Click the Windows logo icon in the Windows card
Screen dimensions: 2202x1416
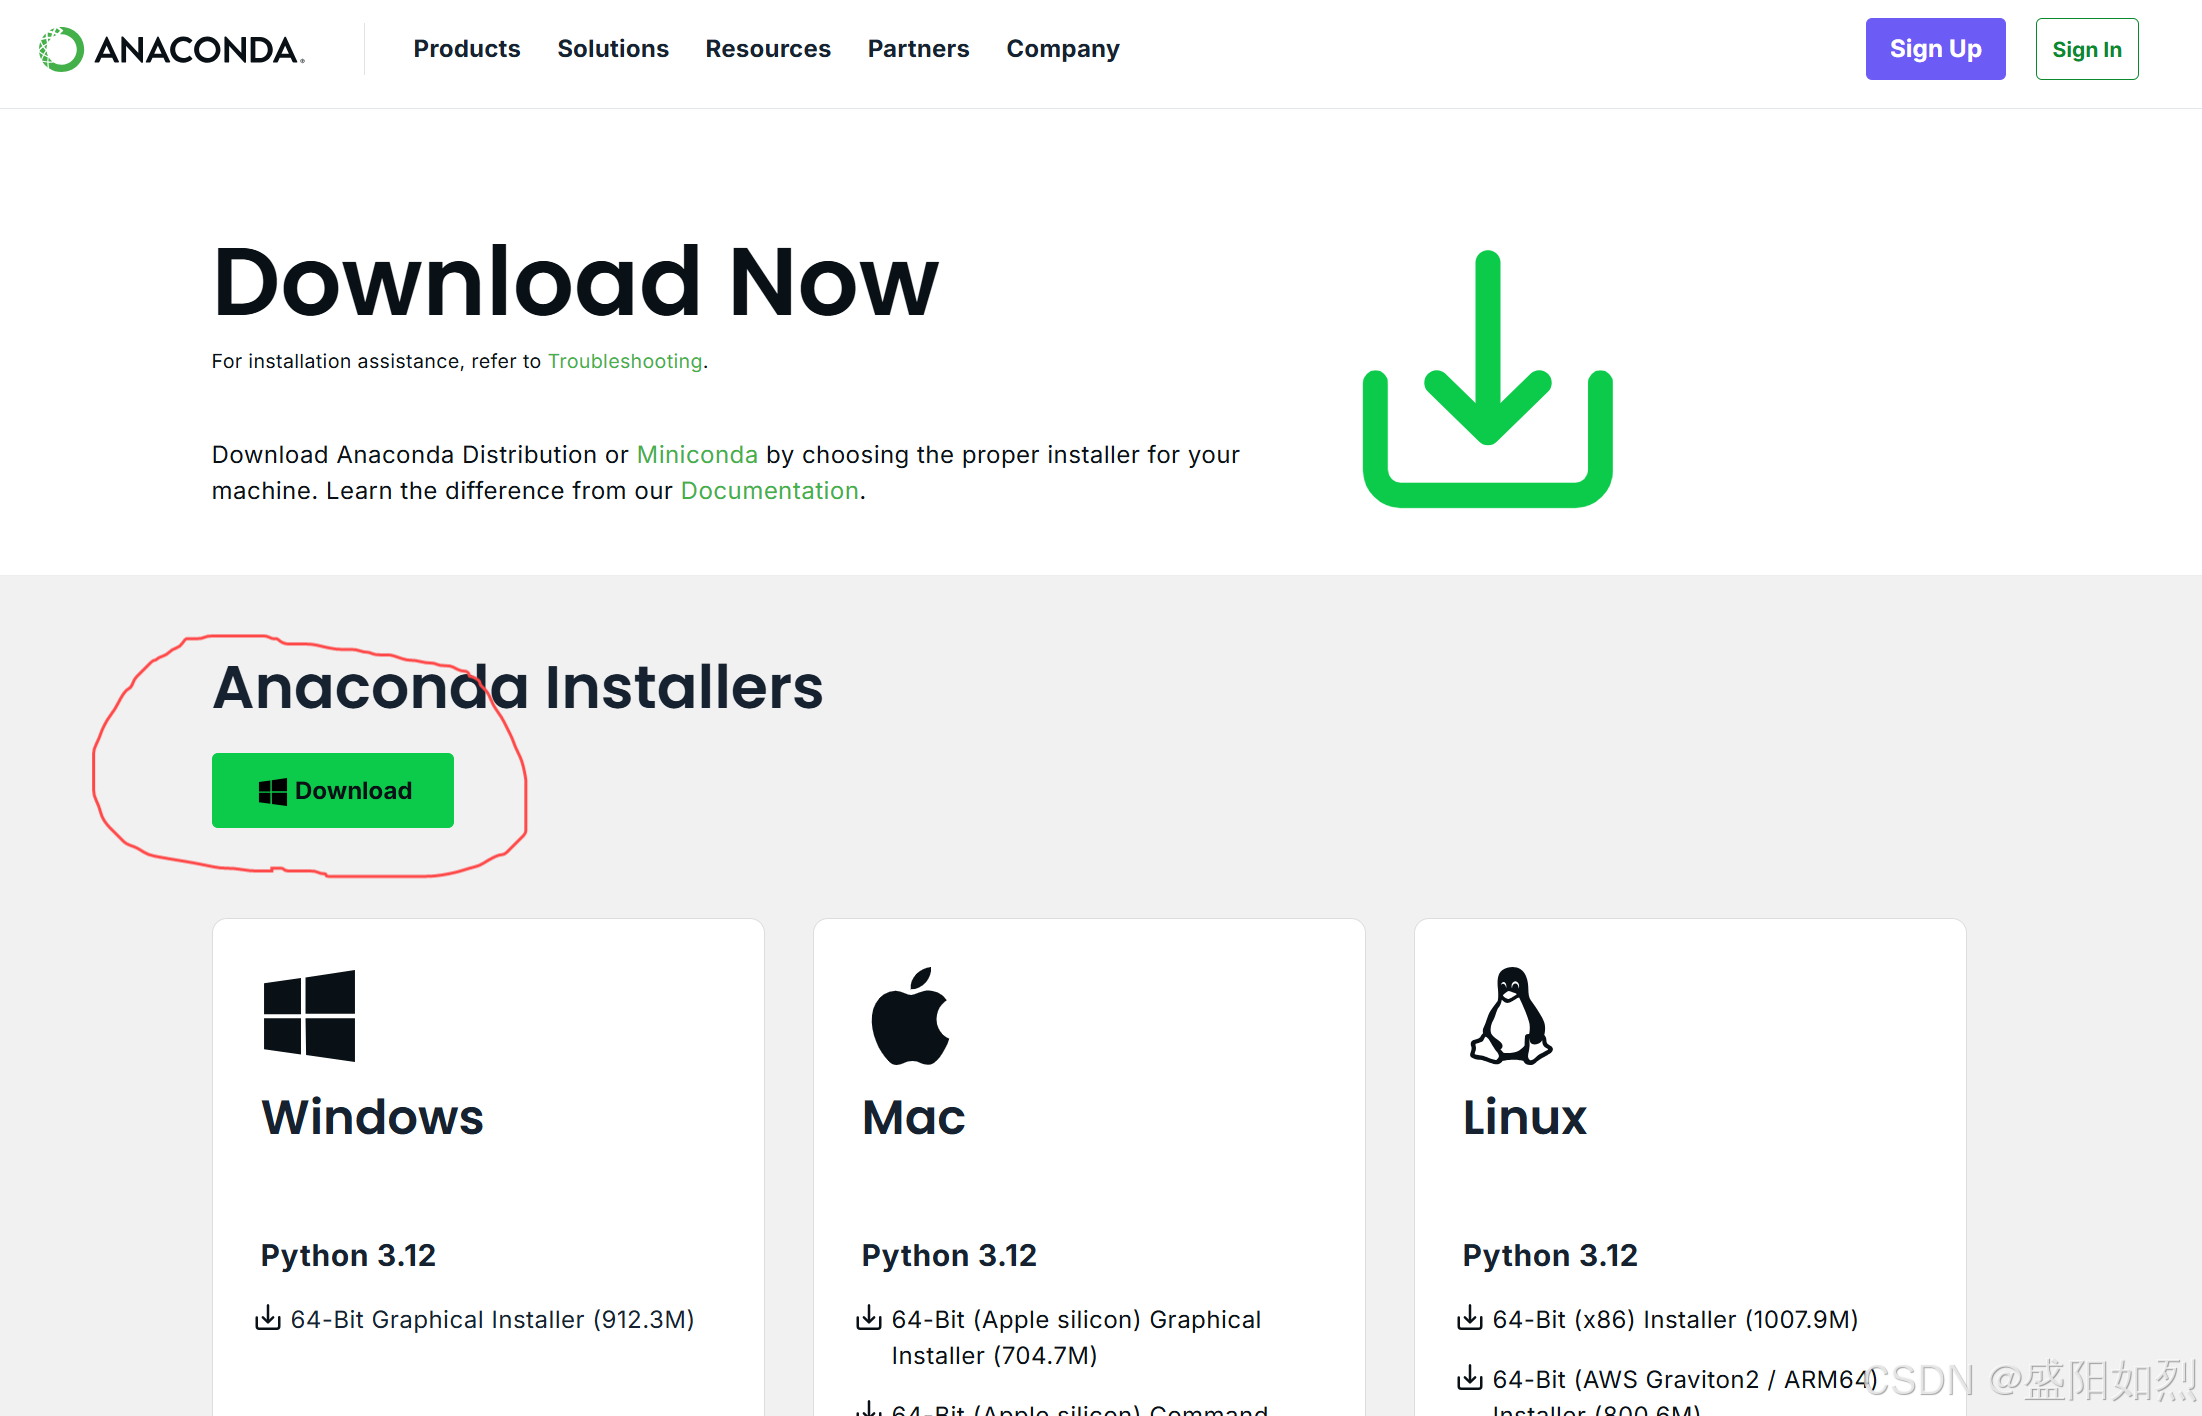pos(309,1015)
